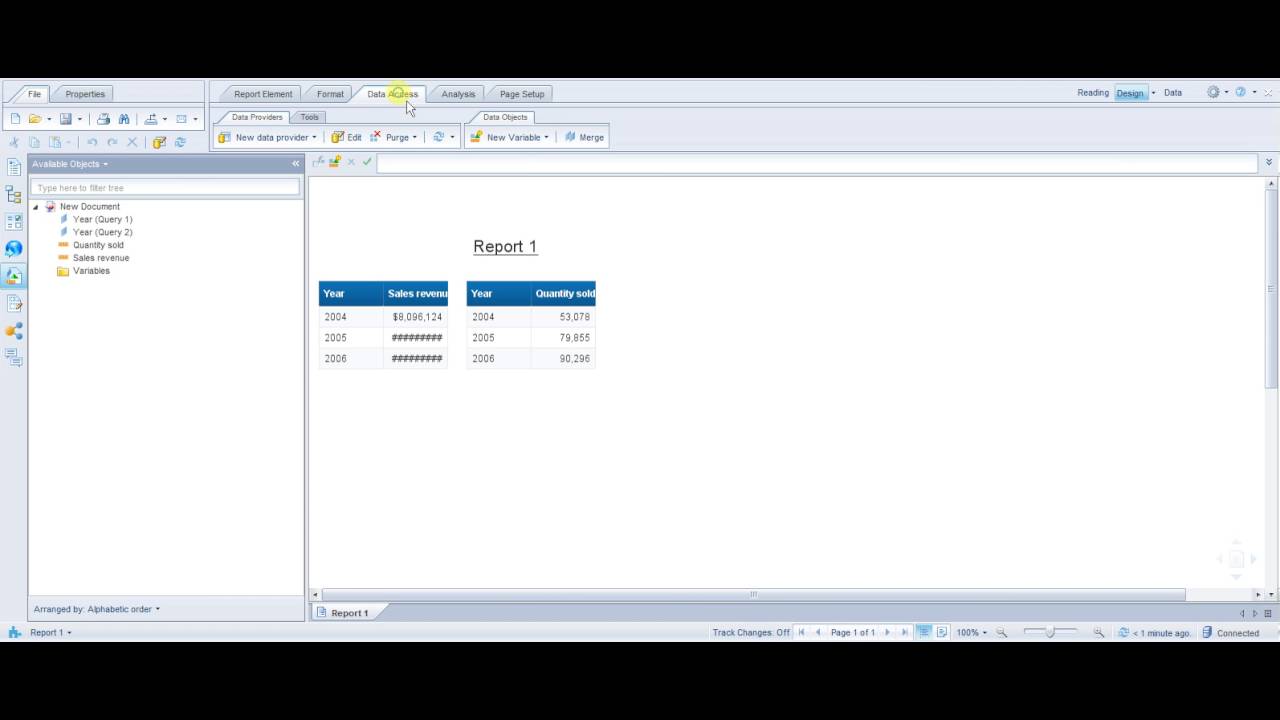Image resolution: width=1280 pixels, height=720 pixels.
Task: Select Quantity sold in object tree
Action: tap(98, 245)
